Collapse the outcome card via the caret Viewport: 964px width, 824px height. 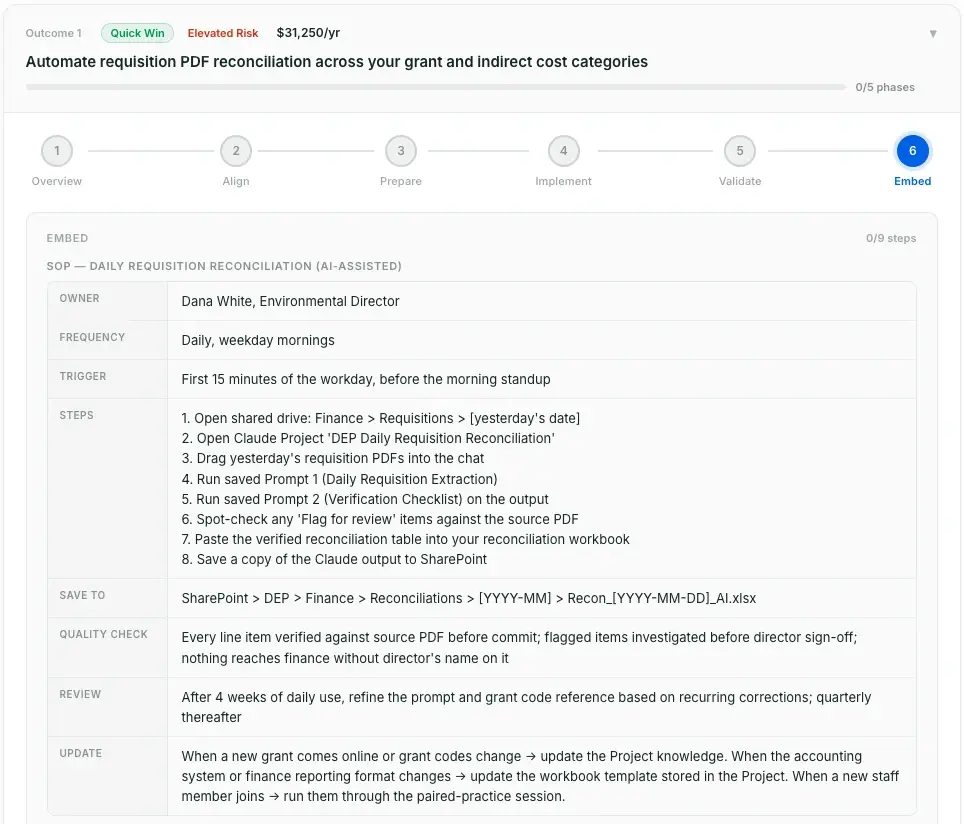click(934, 33)
